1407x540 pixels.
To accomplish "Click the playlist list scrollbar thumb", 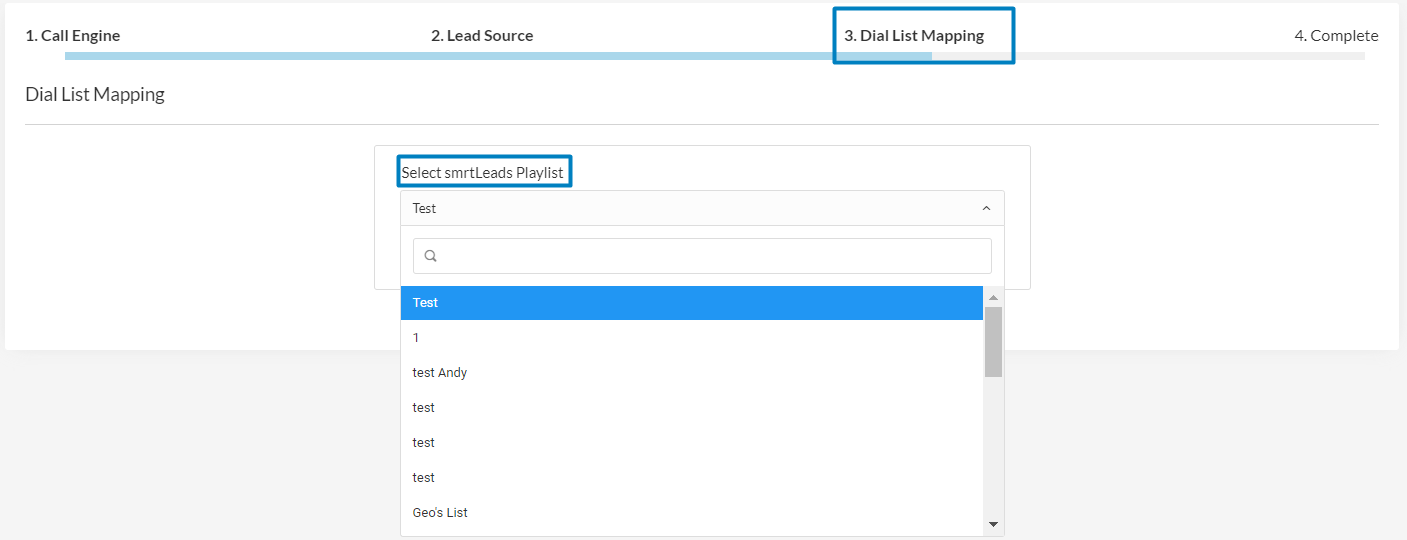I will coord(993,341).
